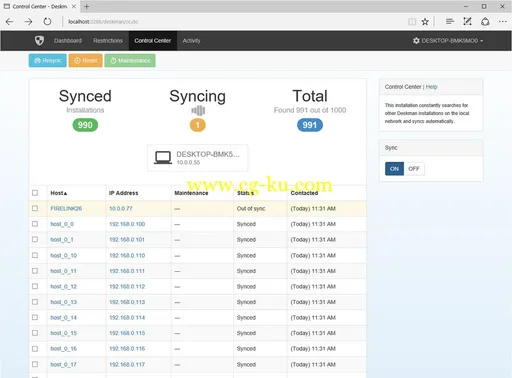512x378 pixels.
Task: Check the FIRELINK26 row checkbox
Action: click(35, 208)
